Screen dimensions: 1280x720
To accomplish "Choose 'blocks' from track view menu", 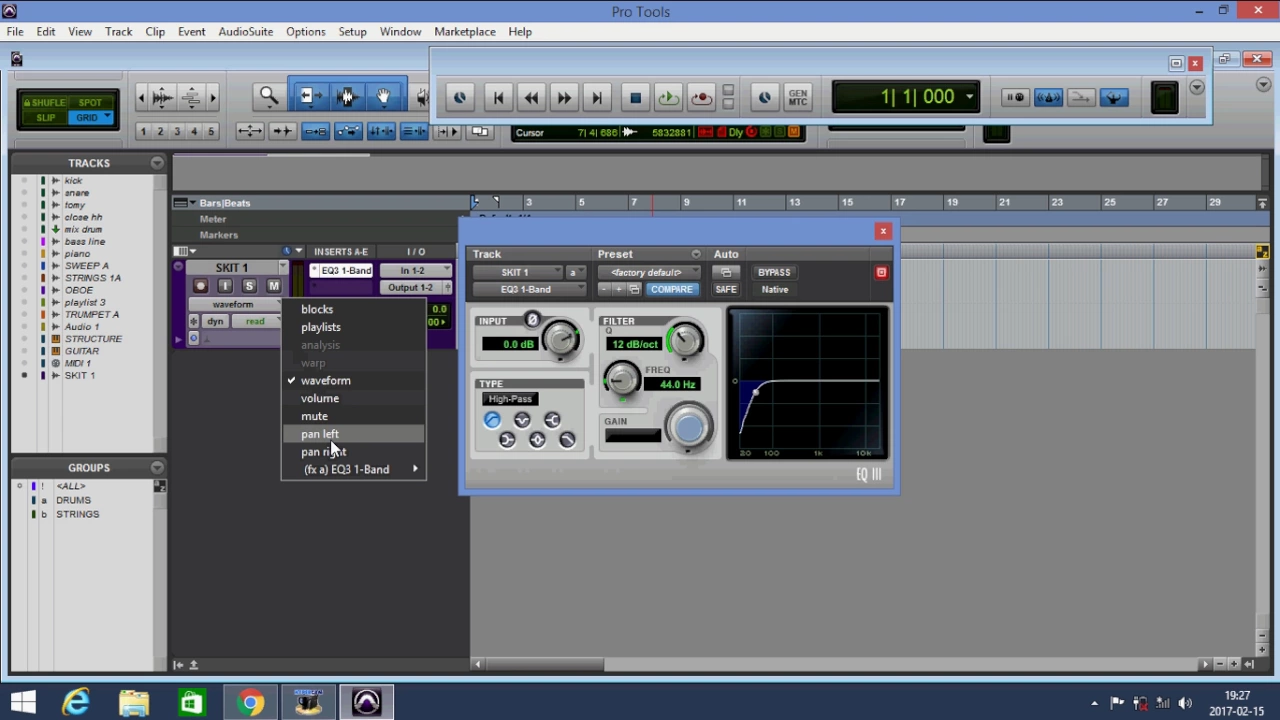I will coord(317,309).
